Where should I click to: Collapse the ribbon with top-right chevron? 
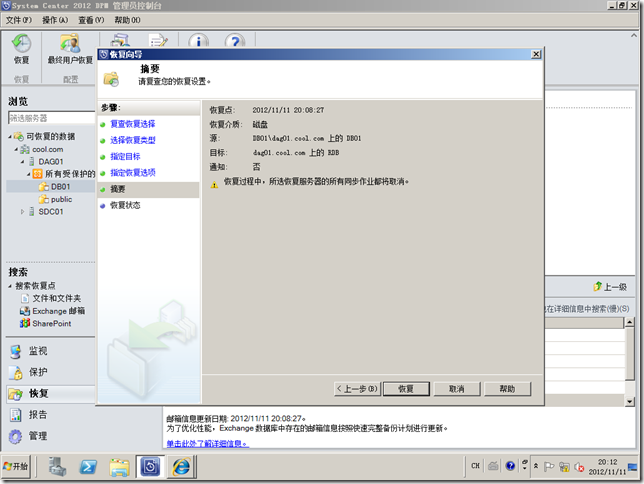click(634, 36)
